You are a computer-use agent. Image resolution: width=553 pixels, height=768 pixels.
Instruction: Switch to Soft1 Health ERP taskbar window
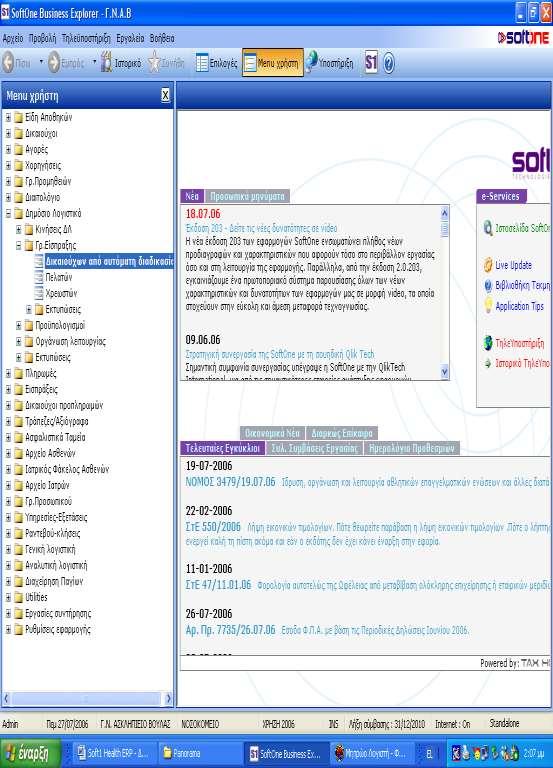[113, 753]
